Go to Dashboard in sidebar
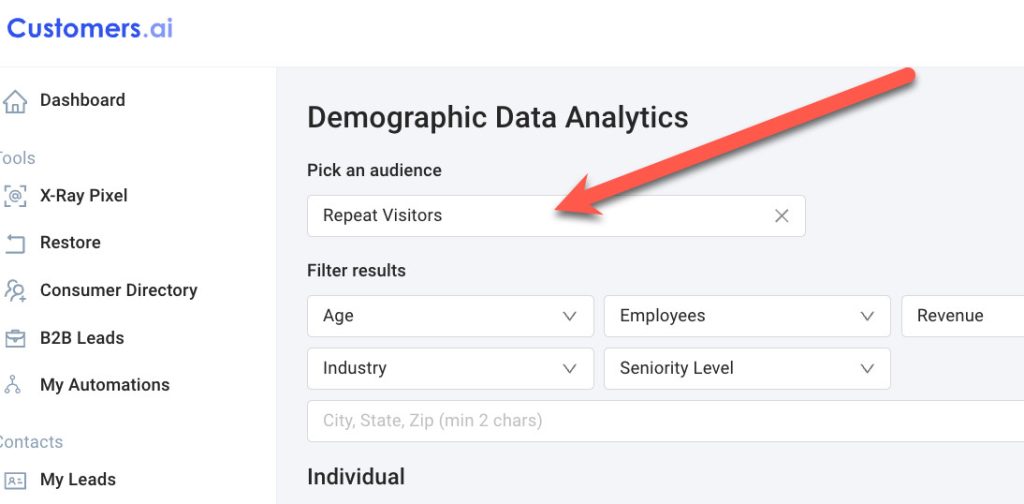1024x504 pixels. coord(82,101)
